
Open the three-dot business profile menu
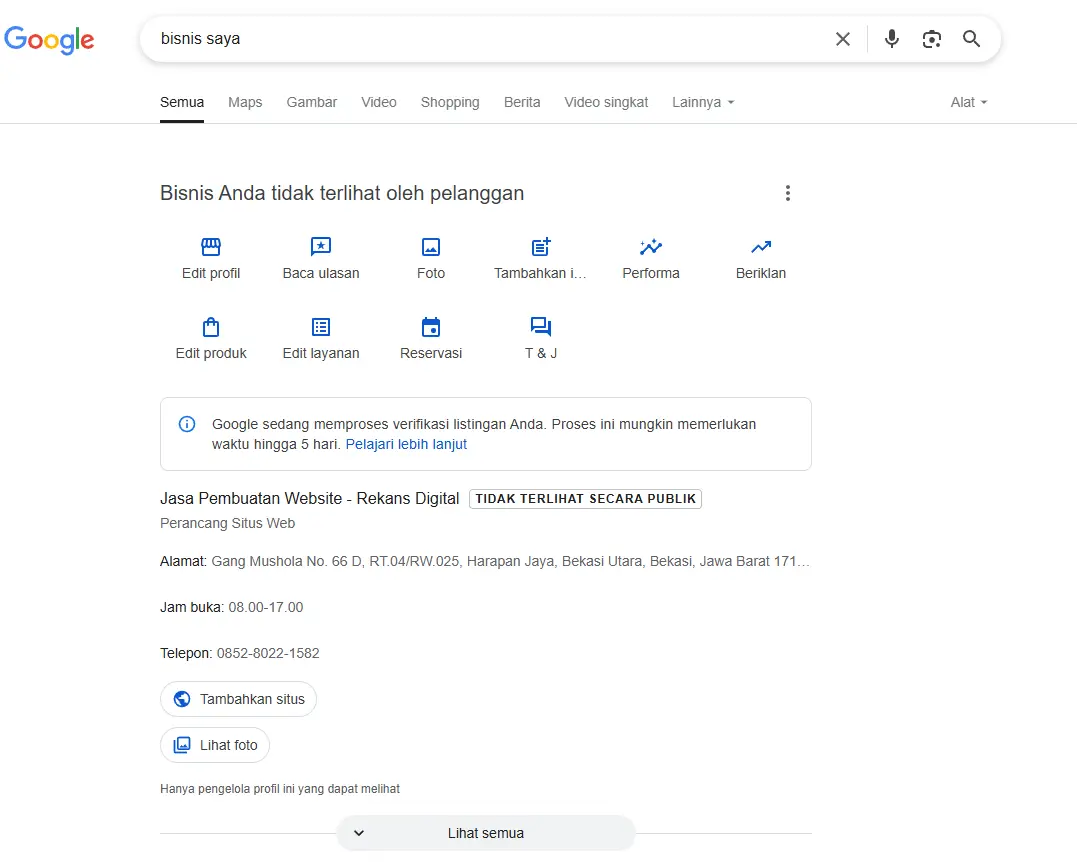coord(788,193)
